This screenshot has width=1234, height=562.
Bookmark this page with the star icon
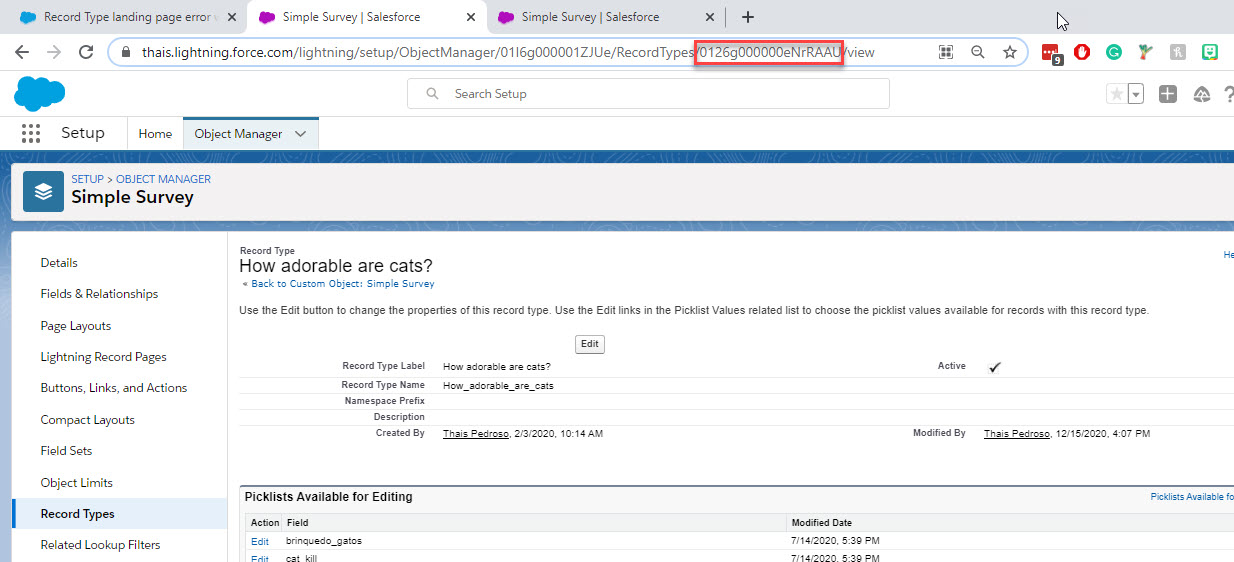[x=1010, y=52]
